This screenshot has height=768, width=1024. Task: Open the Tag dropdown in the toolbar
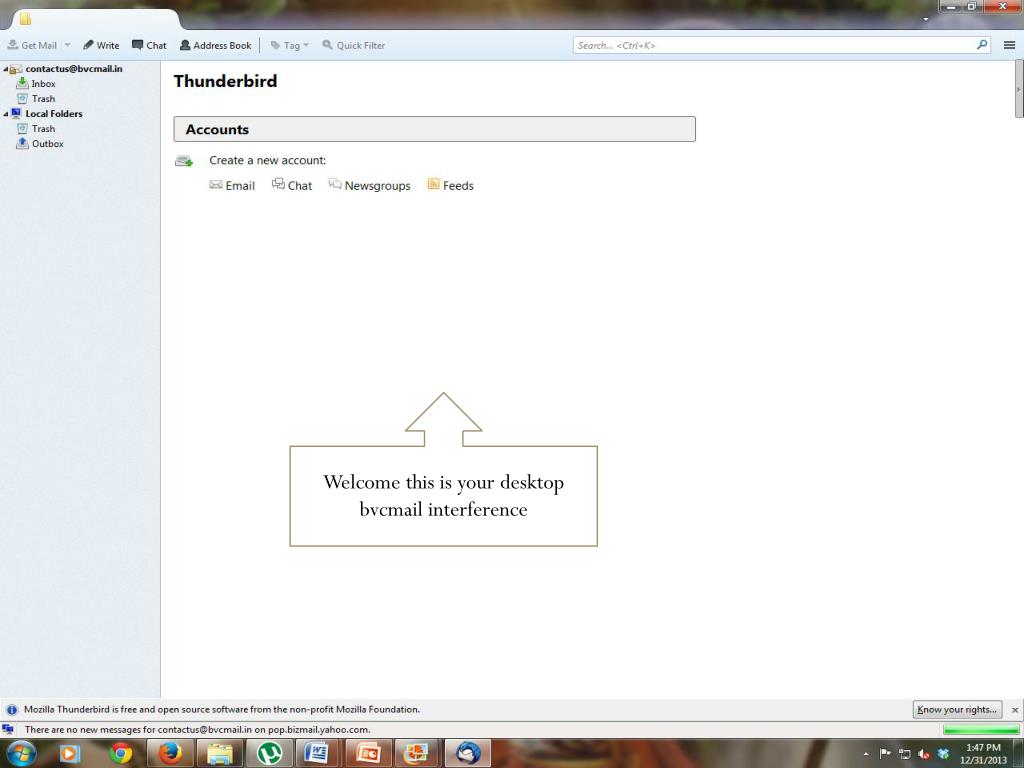pos(289,45)
